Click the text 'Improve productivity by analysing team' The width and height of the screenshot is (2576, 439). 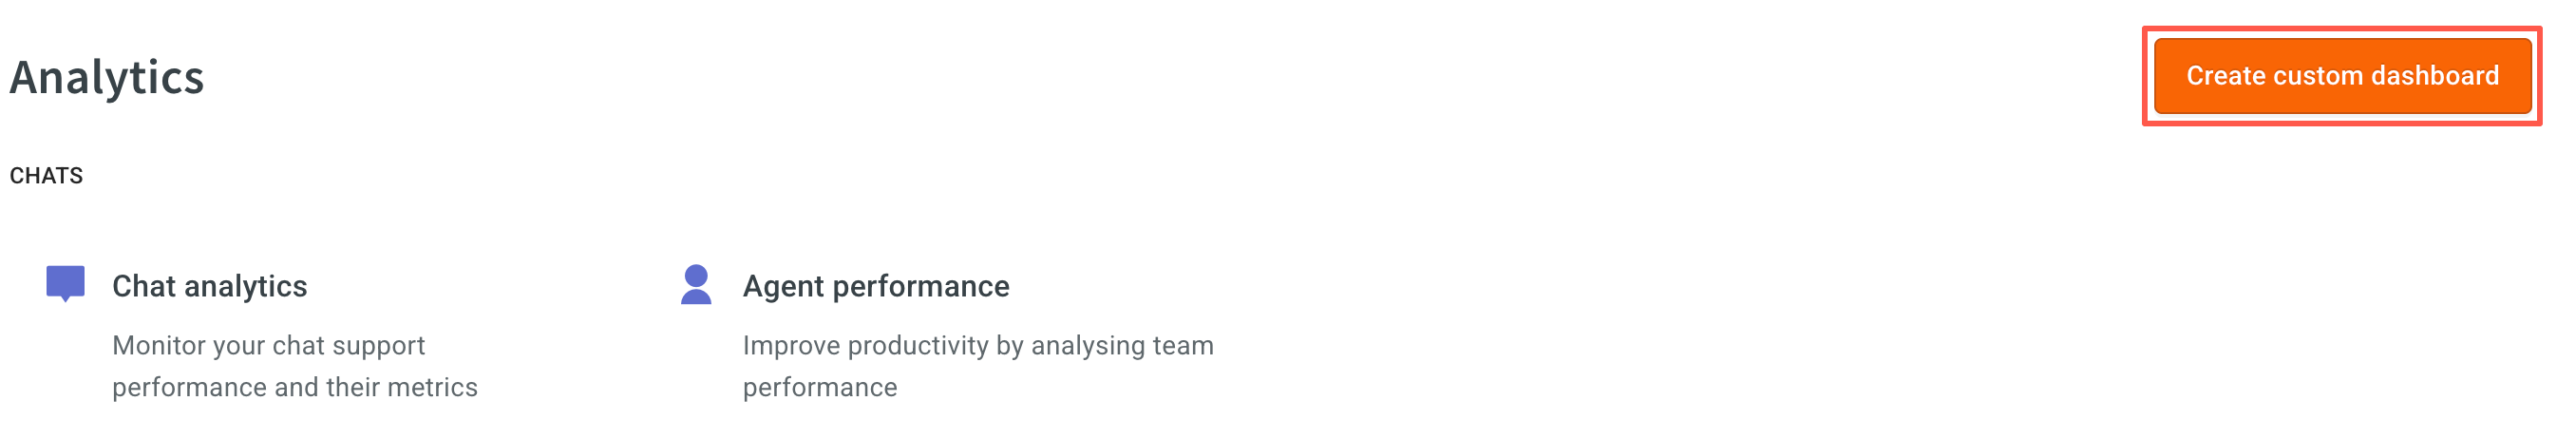click(x=978, y=345)
